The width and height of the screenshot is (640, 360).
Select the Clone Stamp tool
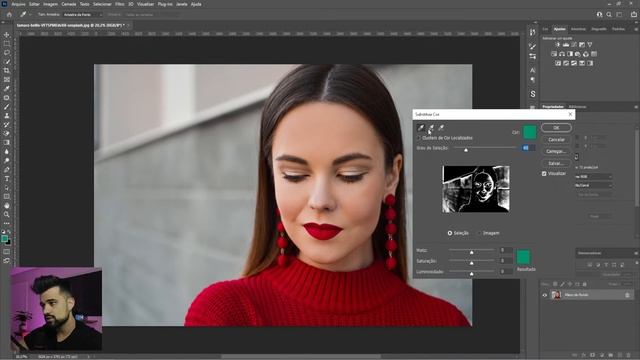(7, 116)
